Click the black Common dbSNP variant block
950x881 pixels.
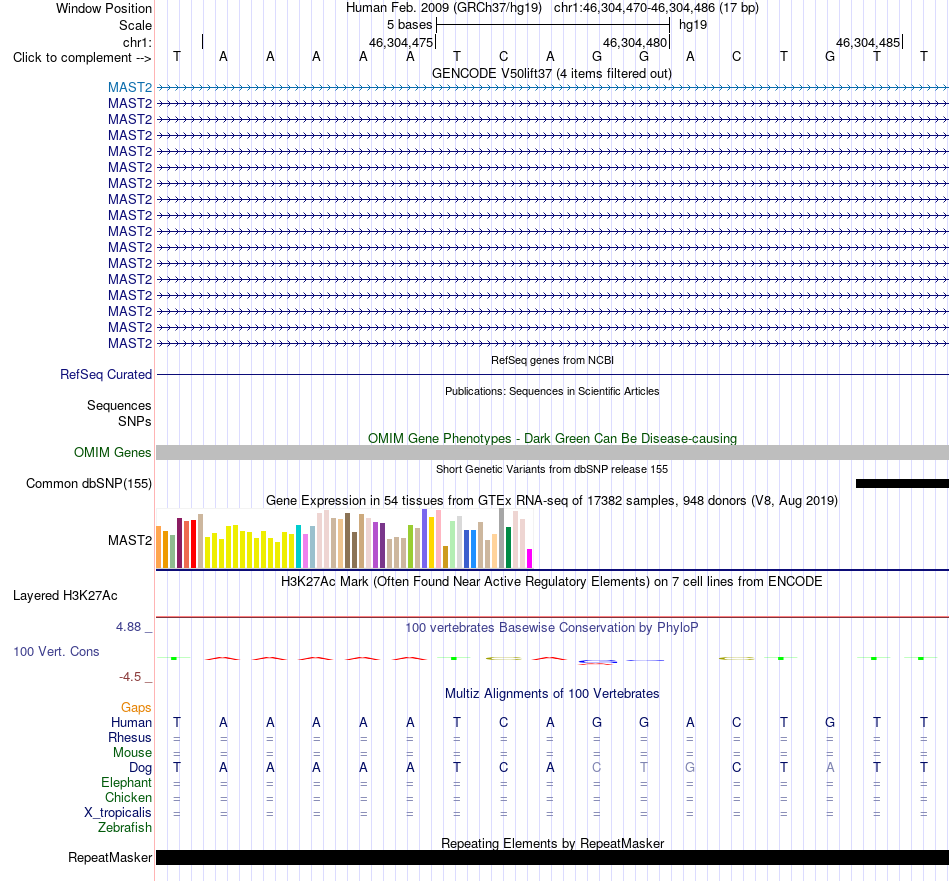(x=902, y=484)
